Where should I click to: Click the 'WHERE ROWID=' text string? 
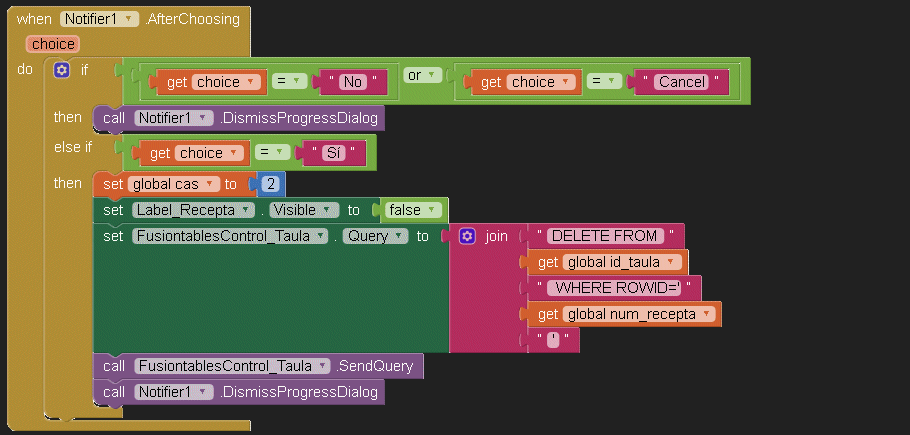[x=617, y=288]
